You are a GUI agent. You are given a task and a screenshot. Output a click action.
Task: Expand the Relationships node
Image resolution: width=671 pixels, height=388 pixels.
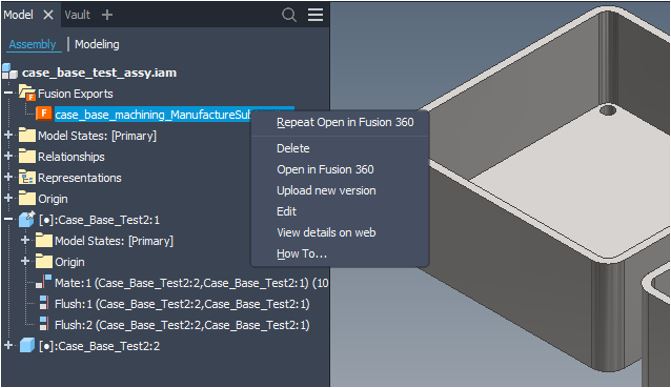(x=8, y=156)
